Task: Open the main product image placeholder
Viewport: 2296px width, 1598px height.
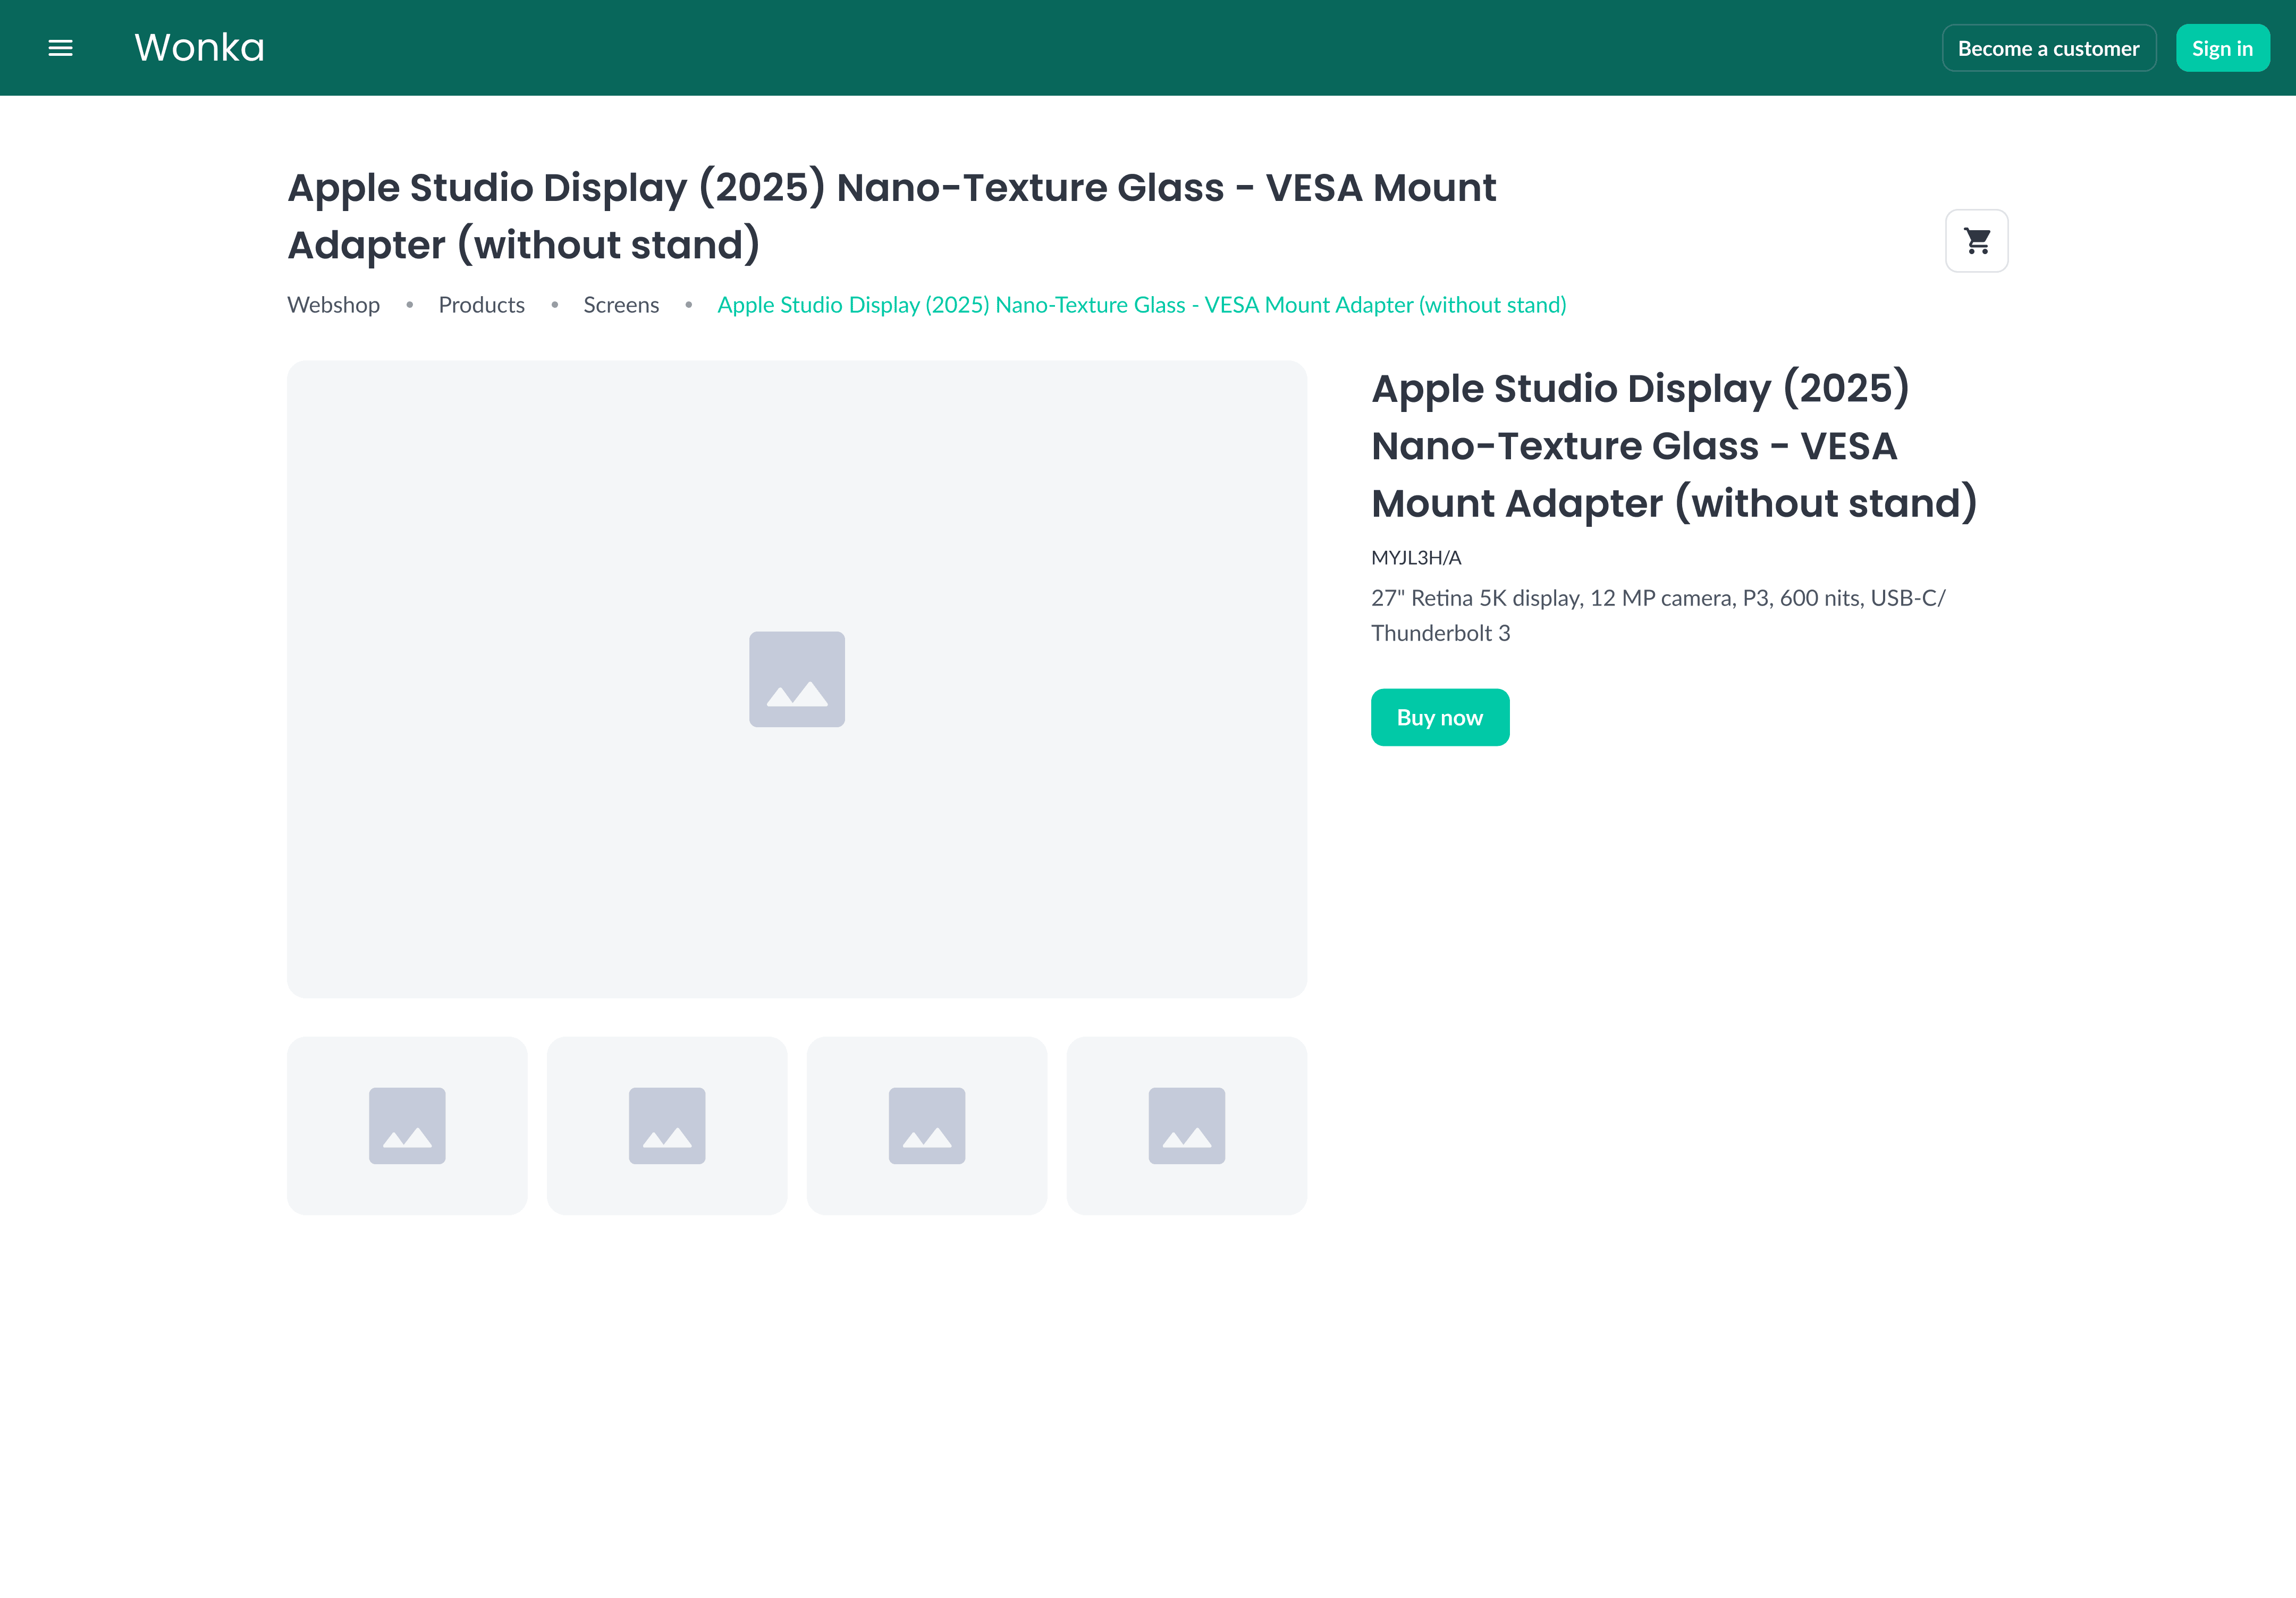Action: tap(796, 679)
